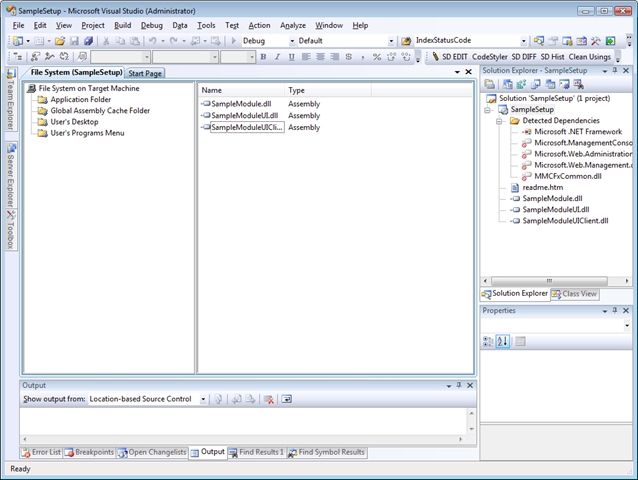Viewport: 638px width, 480px height.
Task: Collapse the Detected Dependencies node
Action: pos(499,121)
